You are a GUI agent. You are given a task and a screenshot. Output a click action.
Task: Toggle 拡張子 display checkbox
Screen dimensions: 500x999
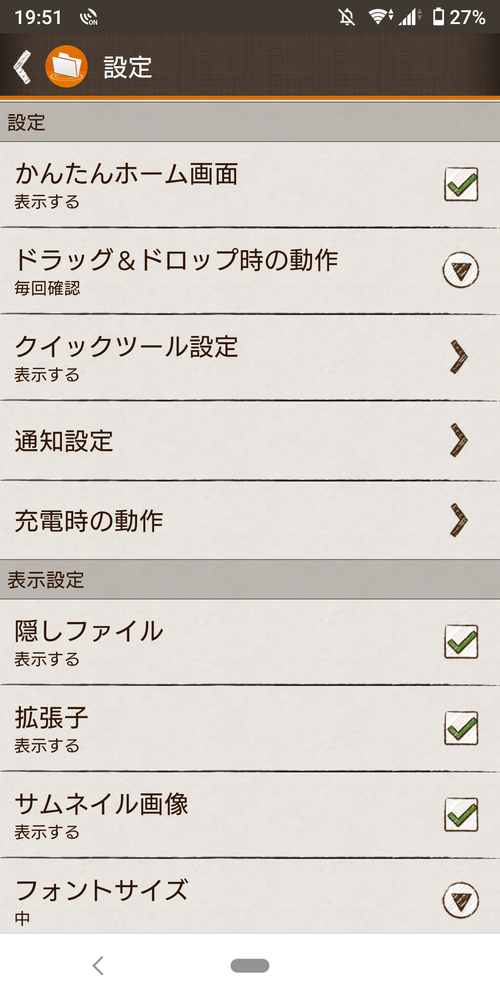coord(461,728)
